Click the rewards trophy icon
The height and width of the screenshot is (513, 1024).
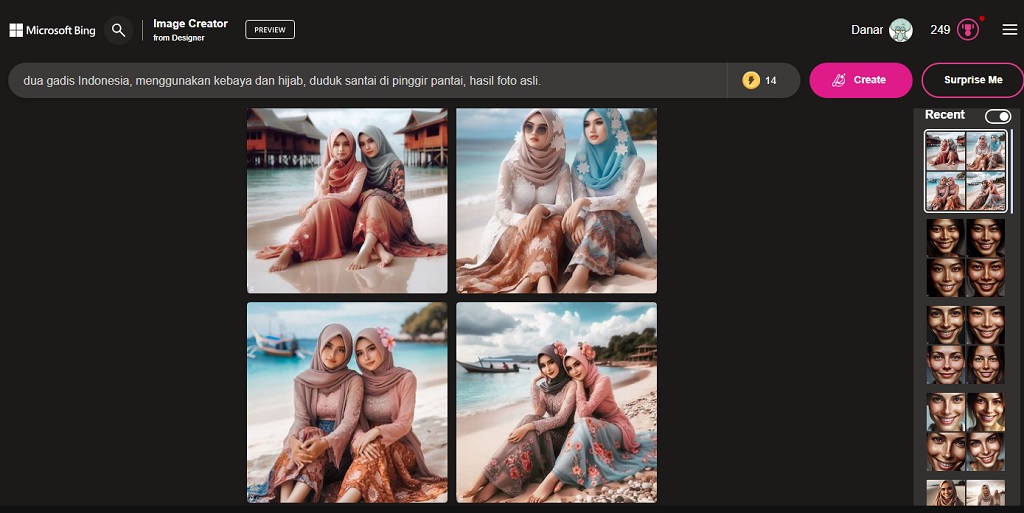967,30
